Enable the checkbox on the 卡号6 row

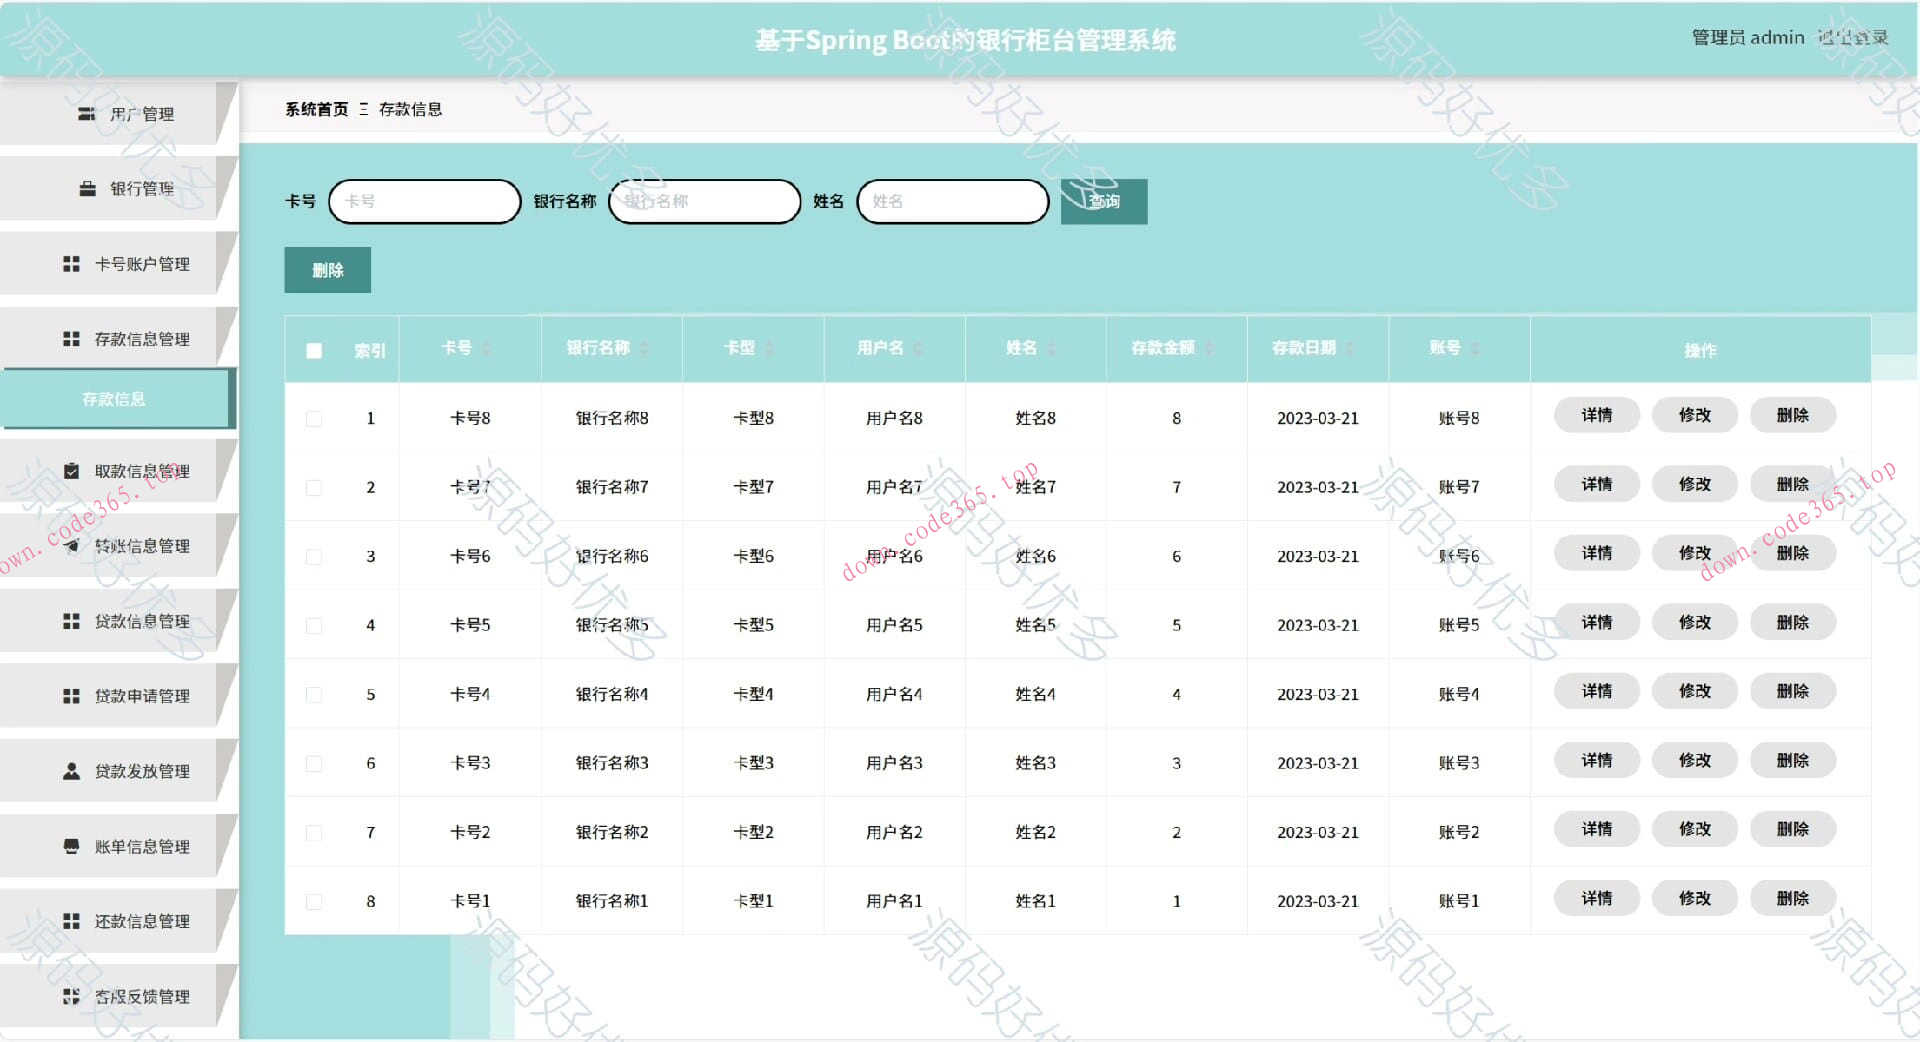pos(314,556)
